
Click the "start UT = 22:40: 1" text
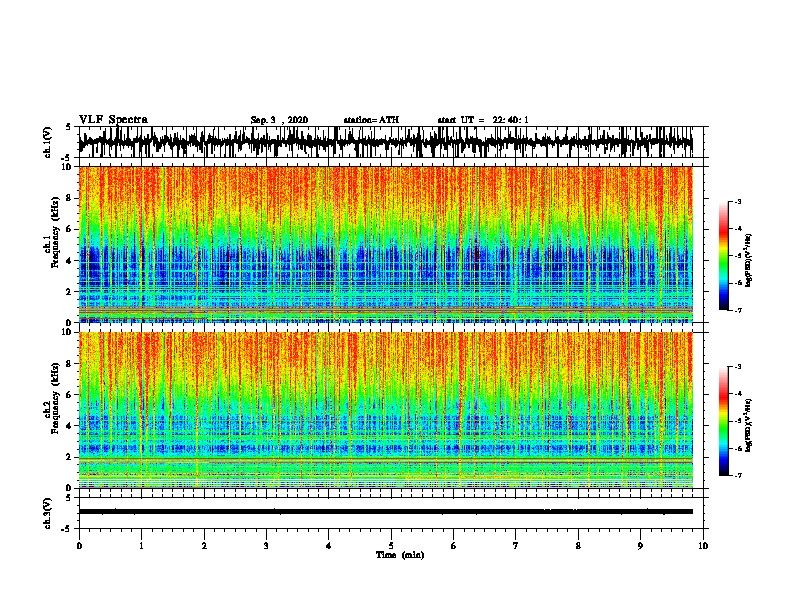pos(483,120)
